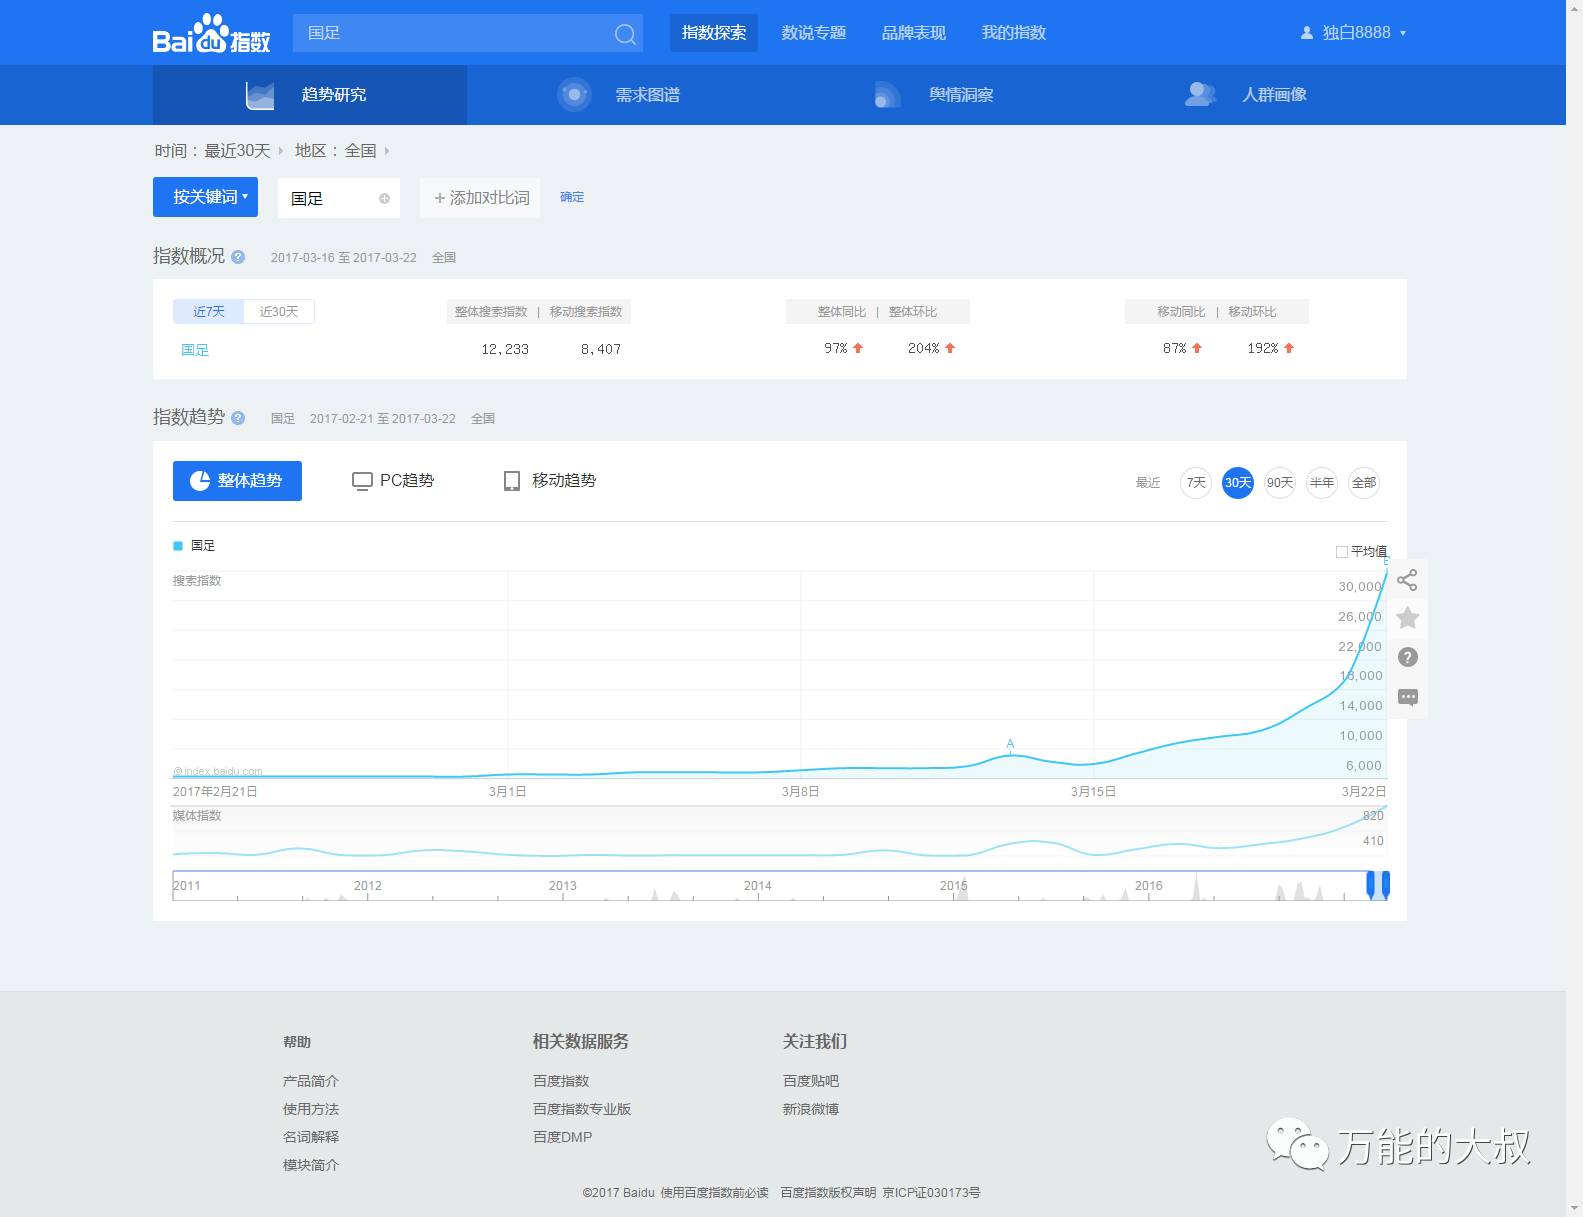This screenshot has width=1583, height=1217.
Task: Select the 7天 time range
Action: click(x=1196, y=483)
